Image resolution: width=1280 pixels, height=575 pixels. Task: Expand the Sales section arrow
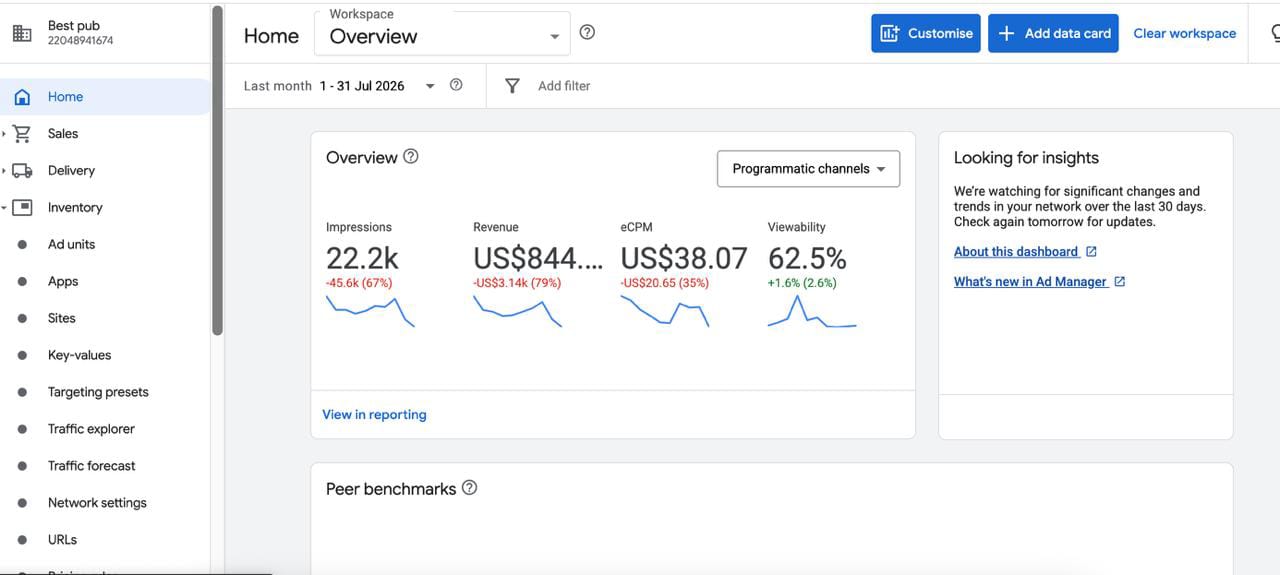pyautogui.click(x=4, y=133)
